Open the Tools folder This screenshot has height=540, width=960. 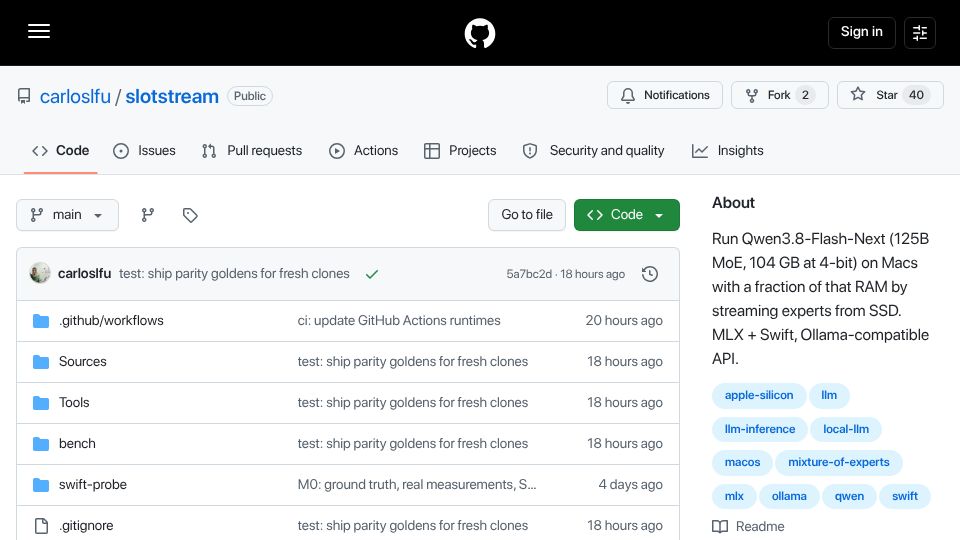tap(74, 402)
